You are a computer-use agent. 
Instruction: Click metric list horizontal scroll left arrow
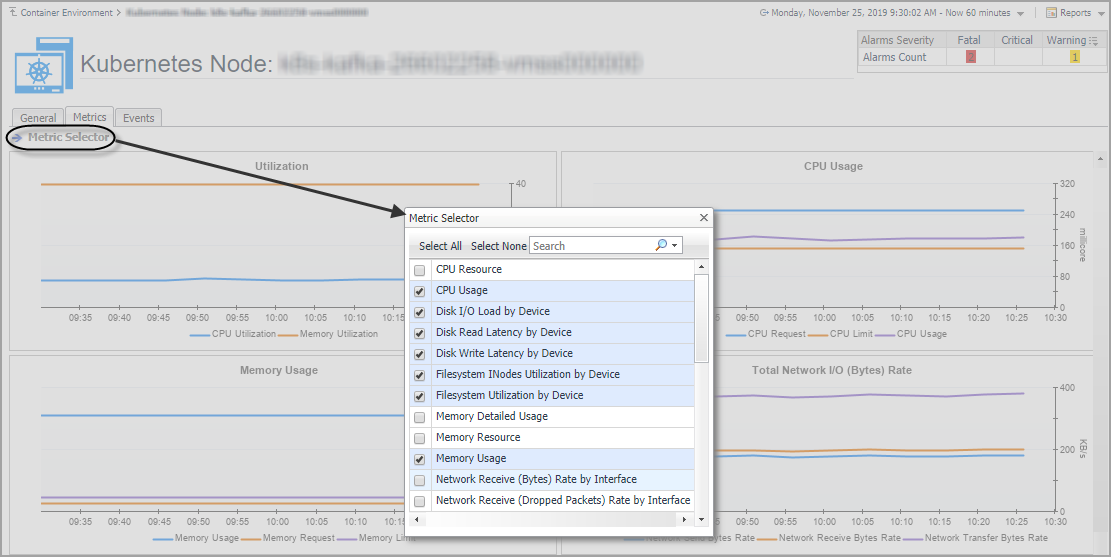(x=417, y=519)
